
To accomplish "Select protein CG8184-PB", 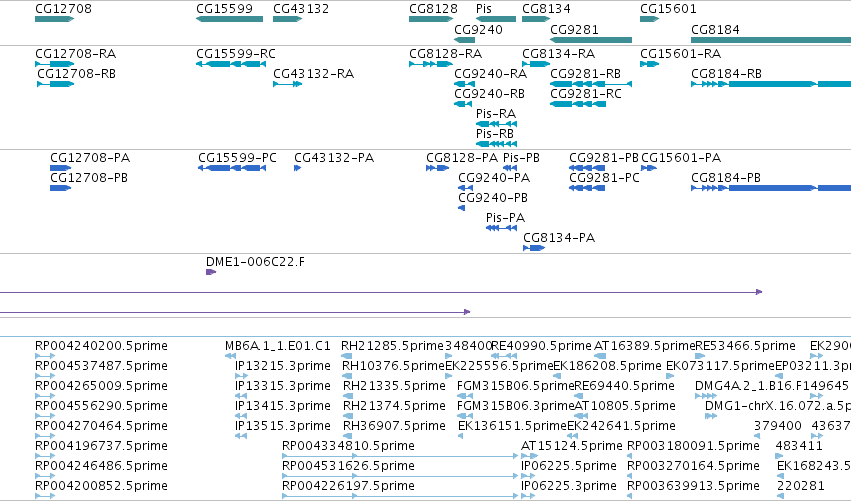I will pos(771,188).
